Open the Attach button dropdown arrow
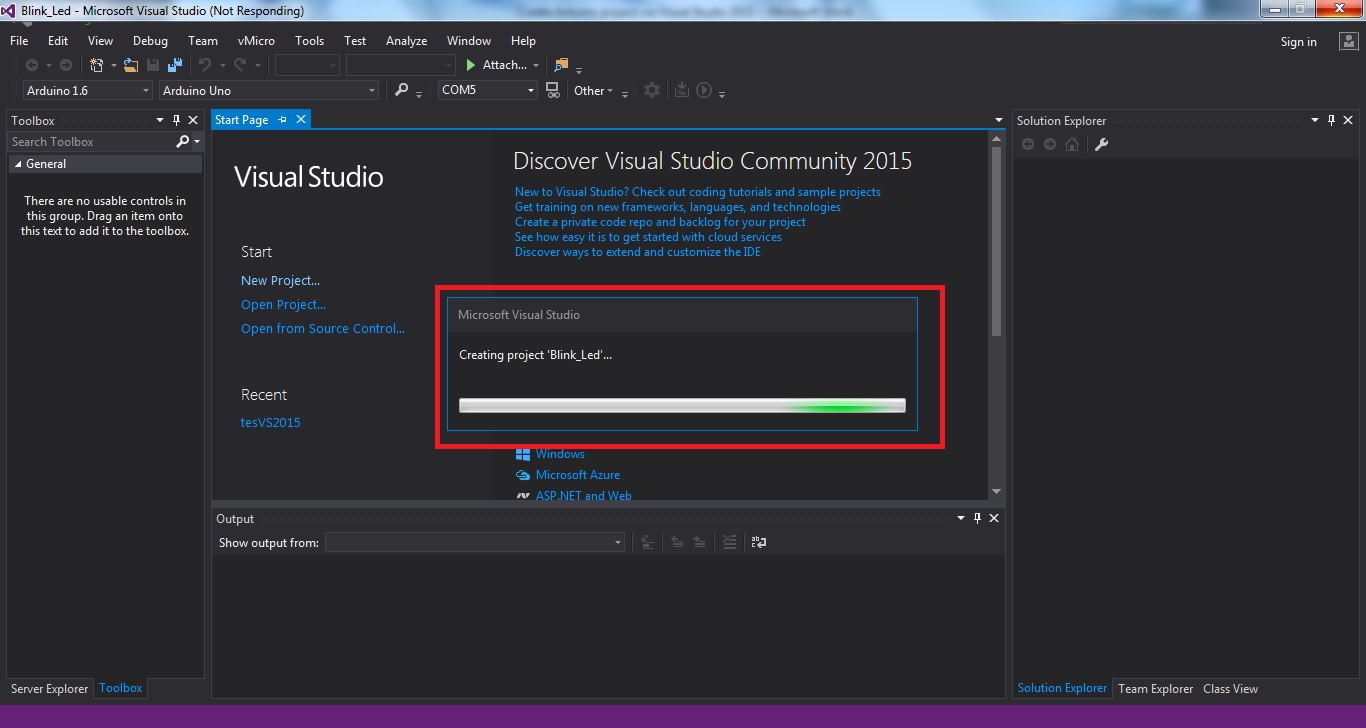The height and width of the screenshot is (728, 1366). pyautogui.click(x=536, y=65)
